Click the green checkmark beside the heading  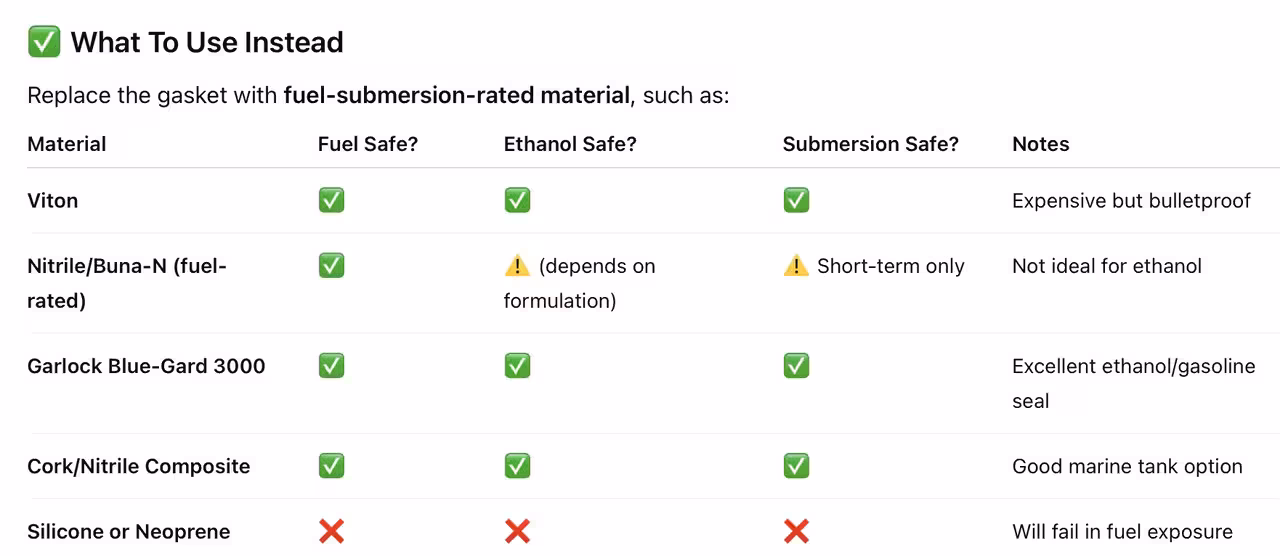44,42
